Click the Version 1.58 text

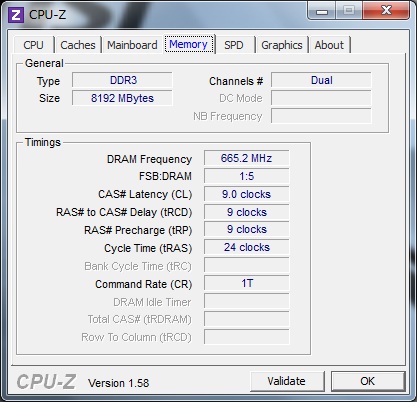[118, 383]
